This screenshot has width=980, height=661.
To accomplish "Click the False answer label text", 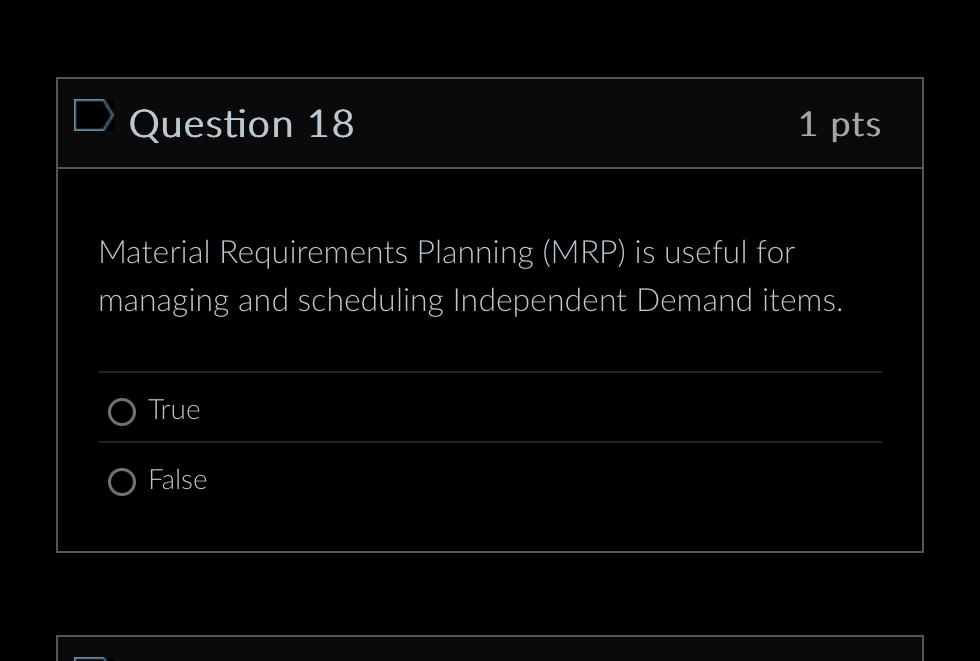I will coord(177,480).
